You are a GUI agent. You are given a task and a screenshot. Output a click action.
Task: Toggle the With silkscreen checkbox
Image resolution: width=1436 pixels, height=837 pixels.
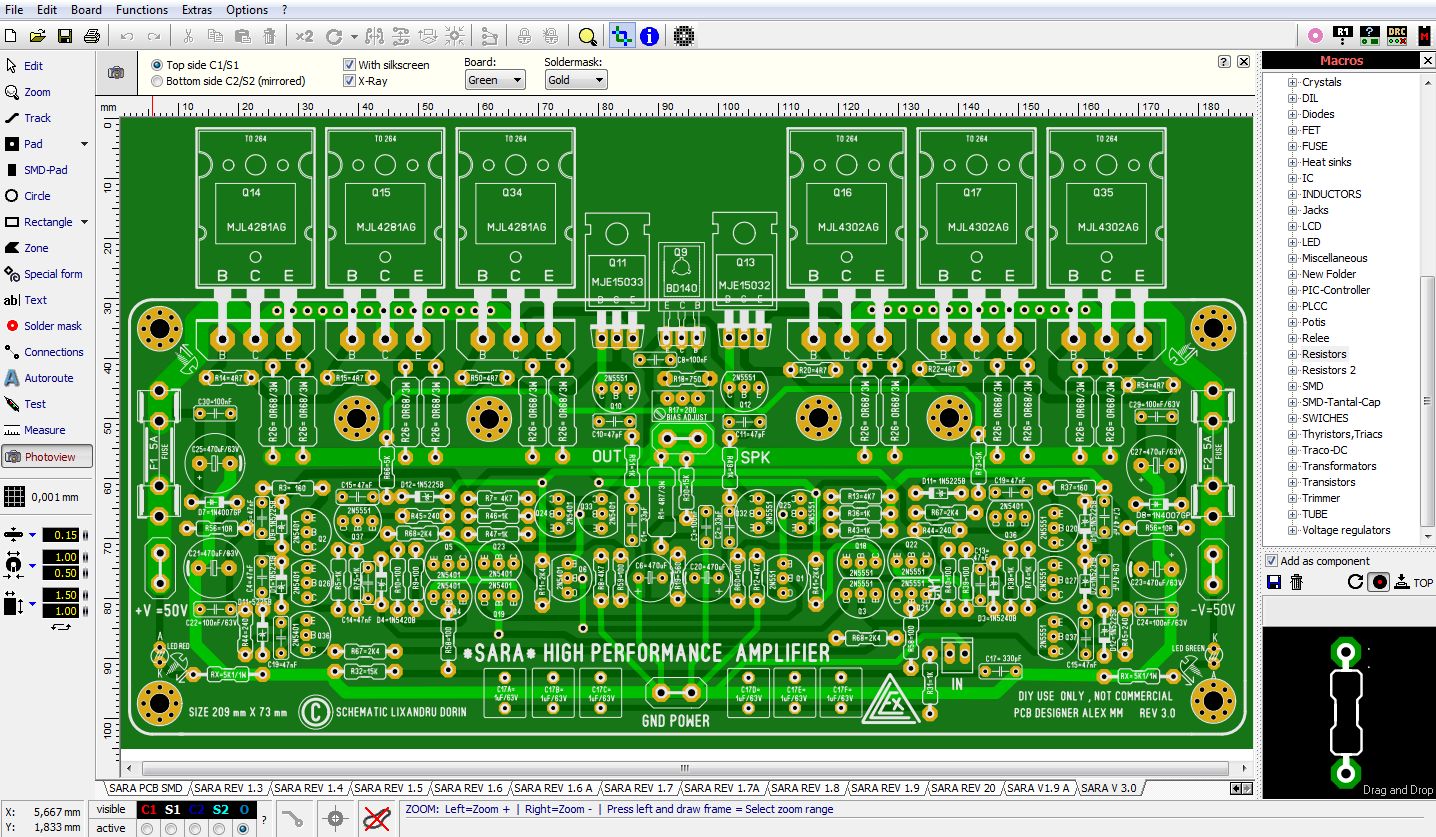tap(349, 65)
